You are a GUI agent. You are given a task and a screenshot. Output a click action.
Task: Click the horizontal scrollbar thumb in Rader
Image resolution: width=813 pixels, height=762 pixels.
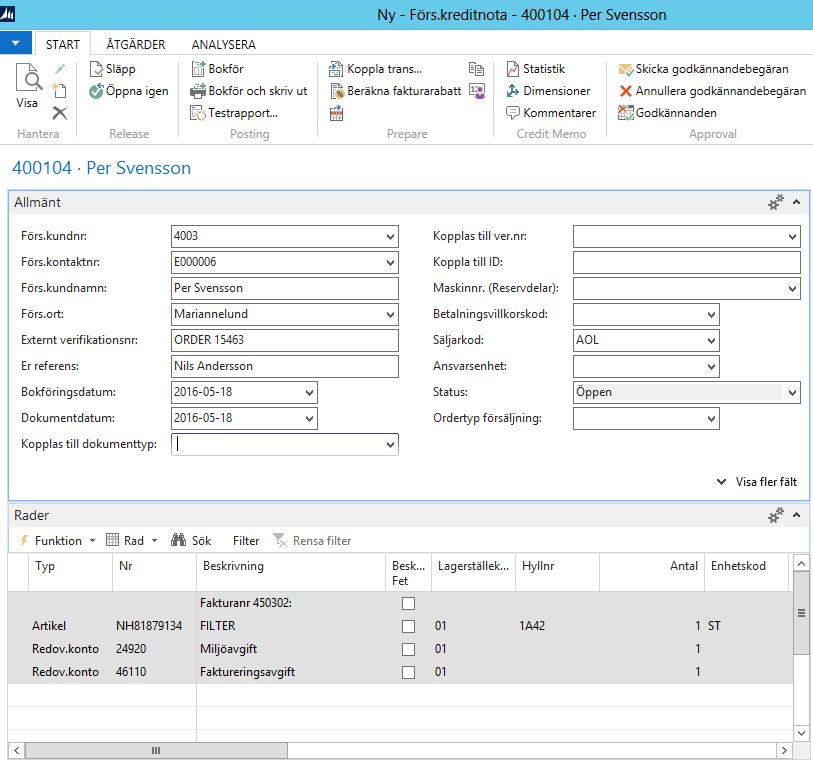(156, 751)
